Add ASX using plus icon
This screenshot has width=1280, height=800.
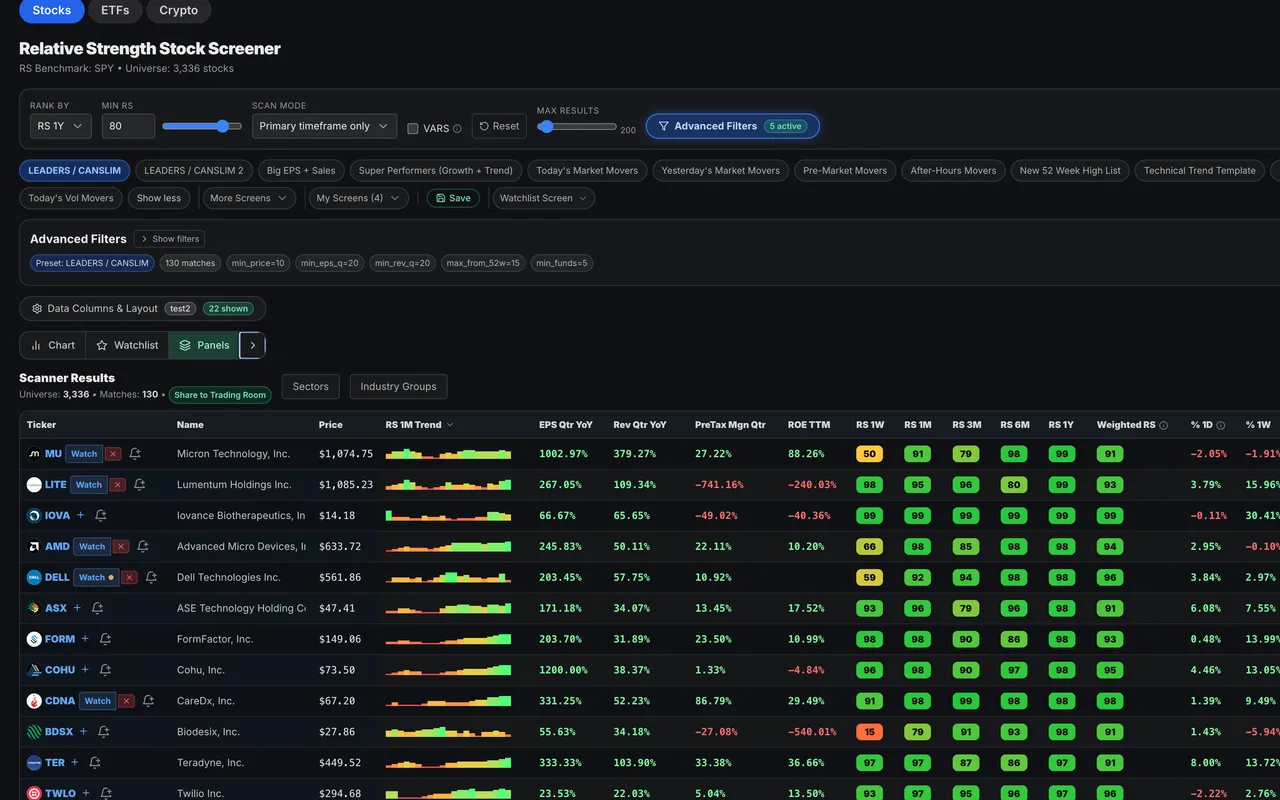click(x=78, y=608)
